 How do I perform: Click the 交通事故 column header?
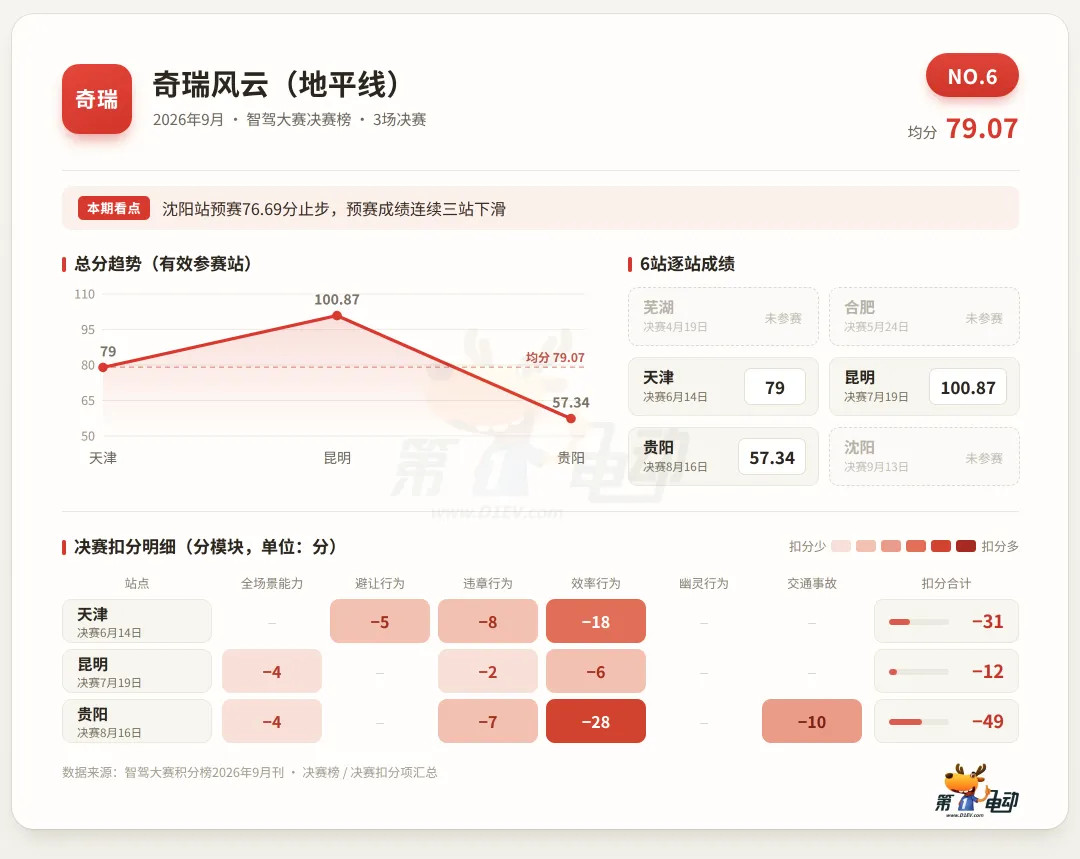812,583
